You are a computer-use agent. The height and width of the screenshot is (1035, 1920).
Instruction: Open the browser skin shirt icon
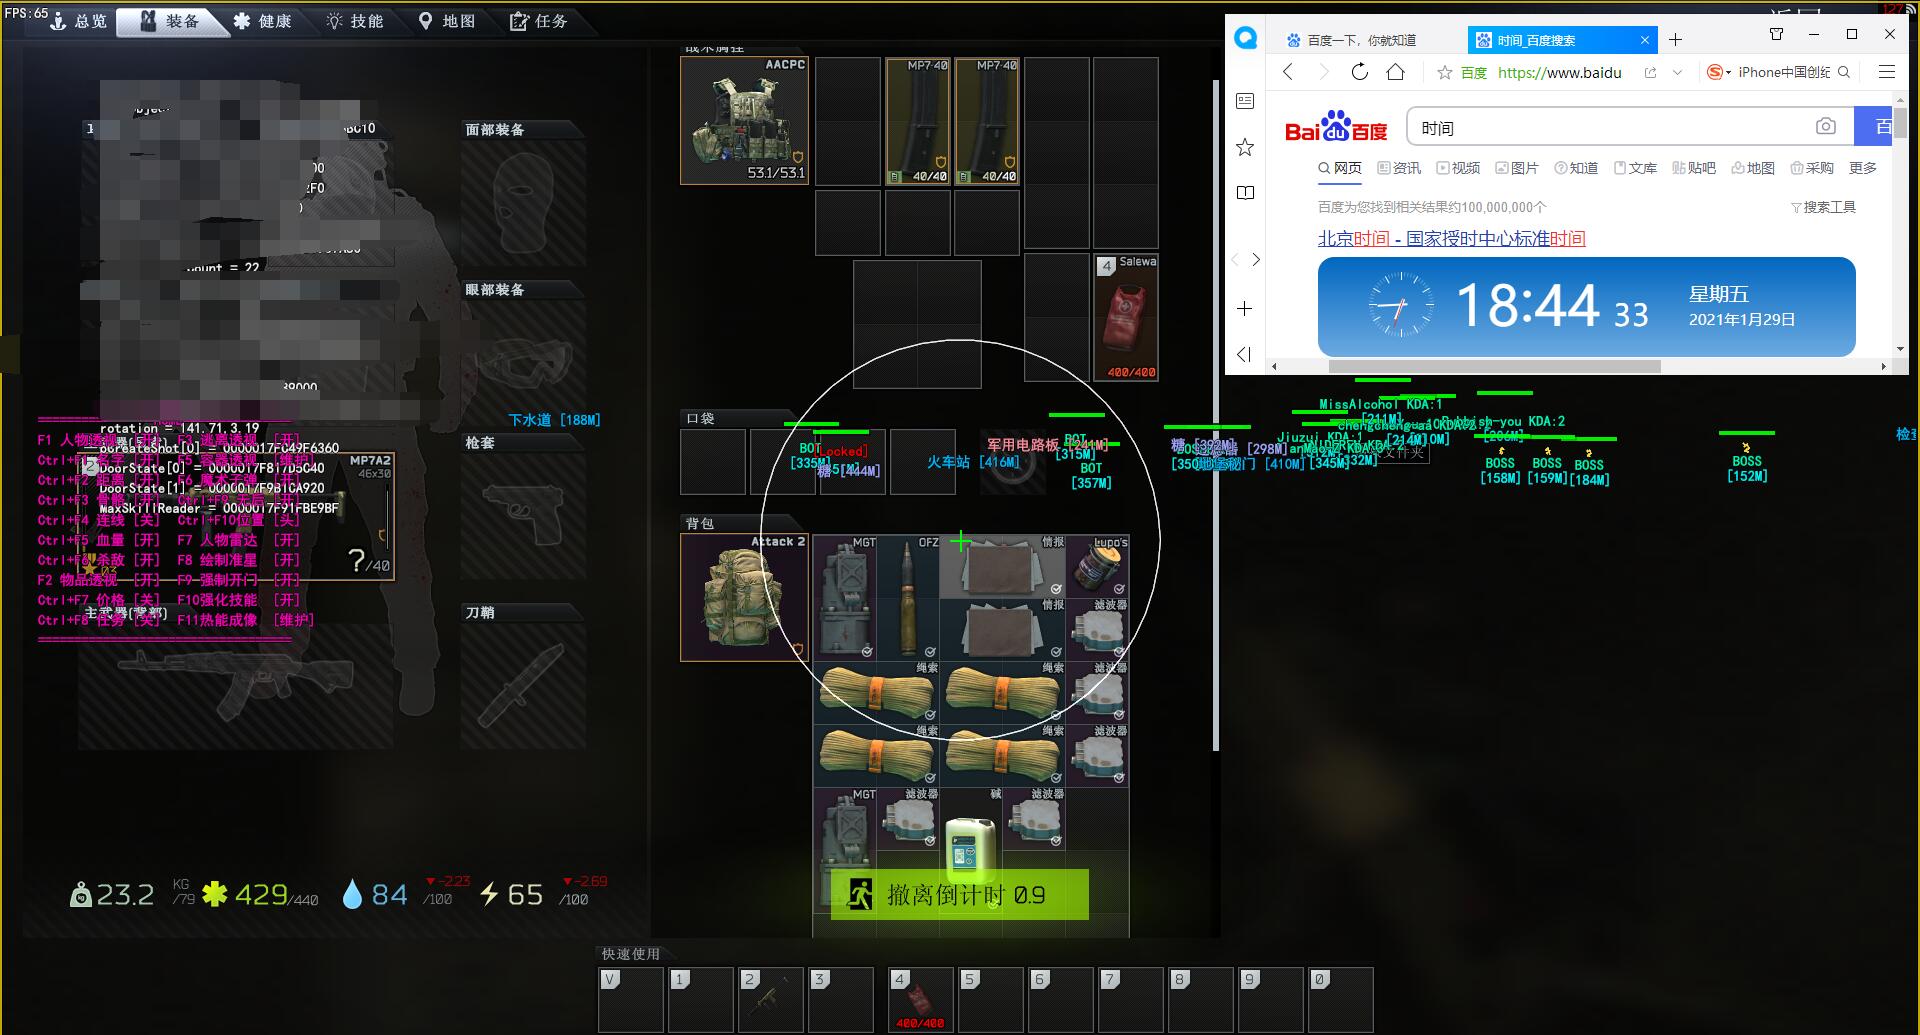click(1776, 35)
